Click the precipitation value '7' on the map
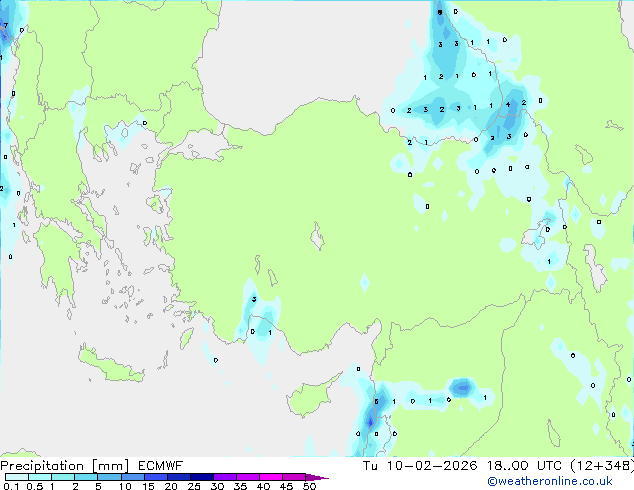The width and height of the screenshot is (634, 490). pyautogui.click(x=6, y=25)
